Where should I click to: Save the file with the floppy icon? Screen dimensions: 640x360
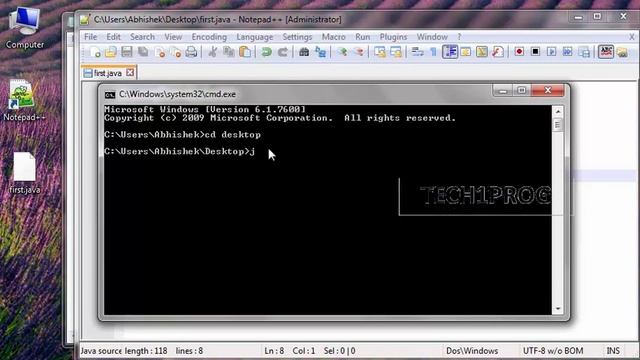127,52
